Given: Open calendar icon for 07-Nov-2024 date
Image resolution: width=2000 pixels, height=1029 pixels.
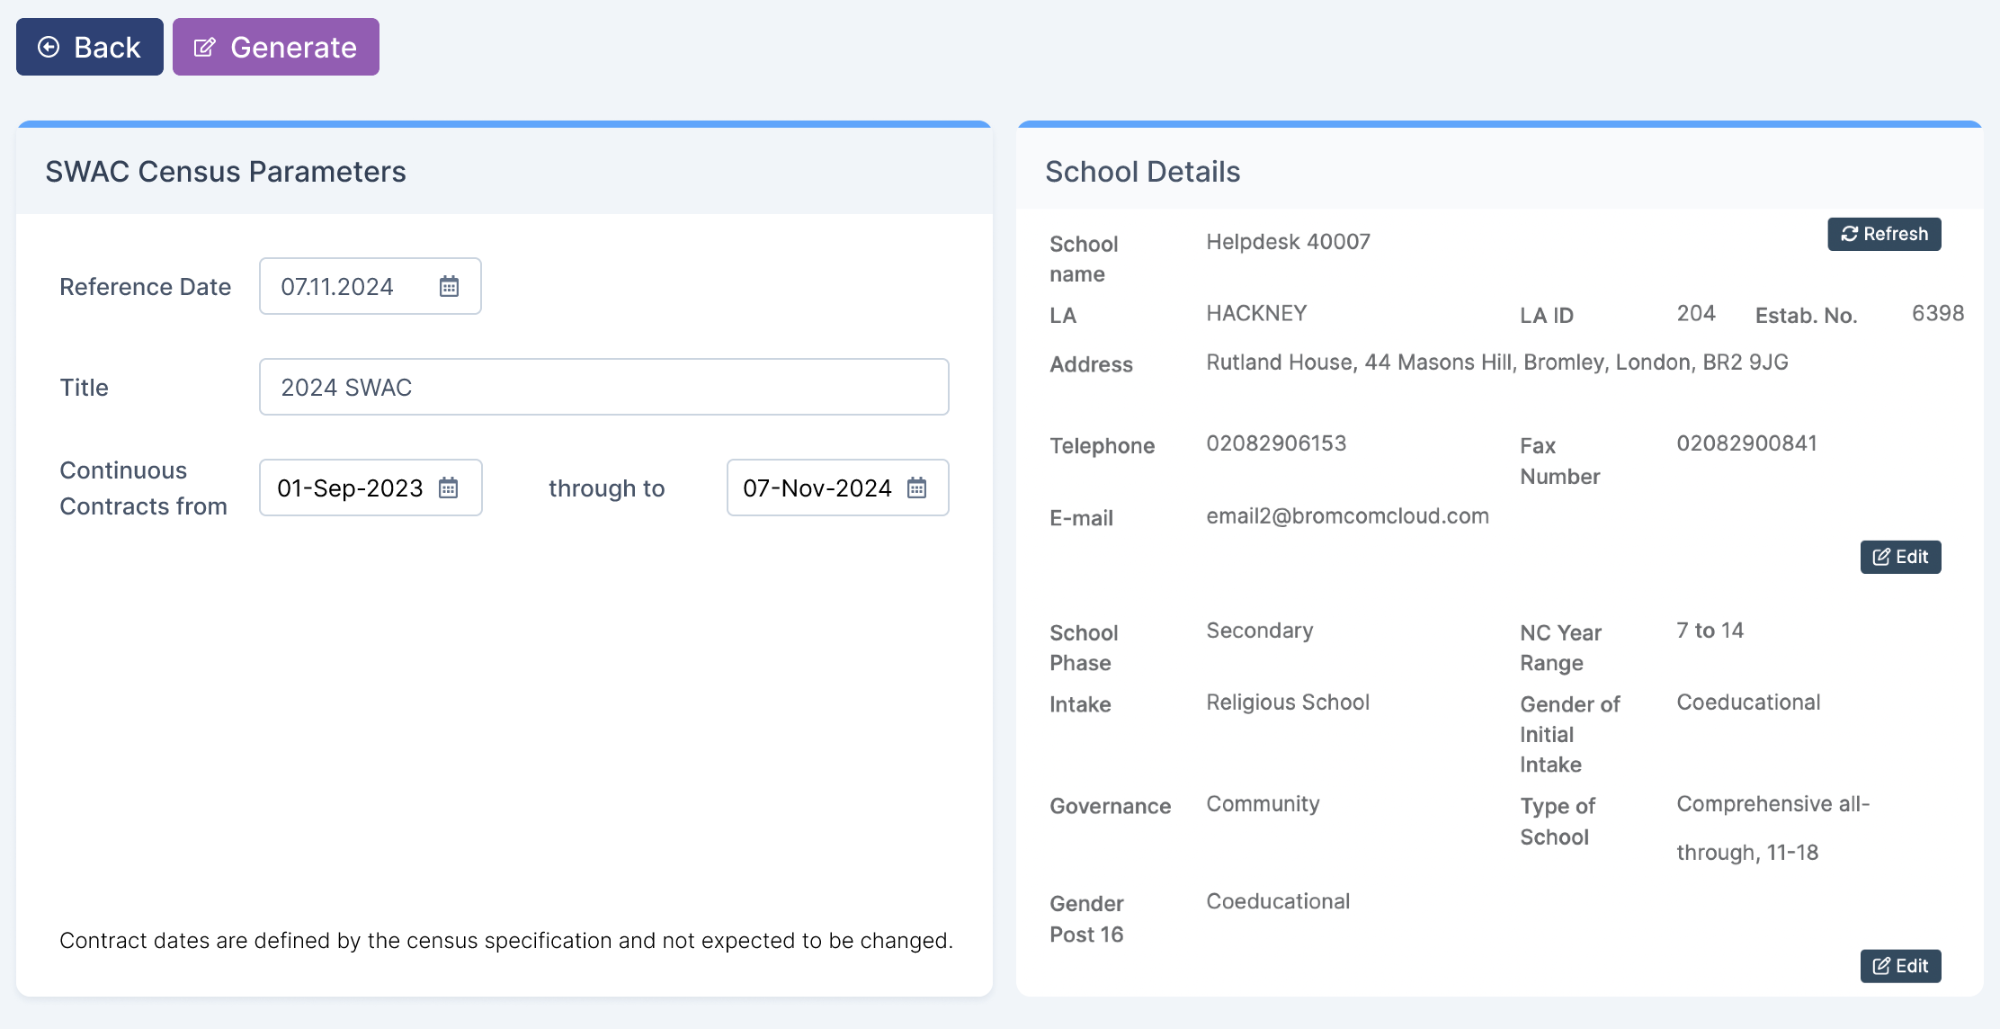Looking at the screenshot, I should pyautogui.click(x=916, y=488).
